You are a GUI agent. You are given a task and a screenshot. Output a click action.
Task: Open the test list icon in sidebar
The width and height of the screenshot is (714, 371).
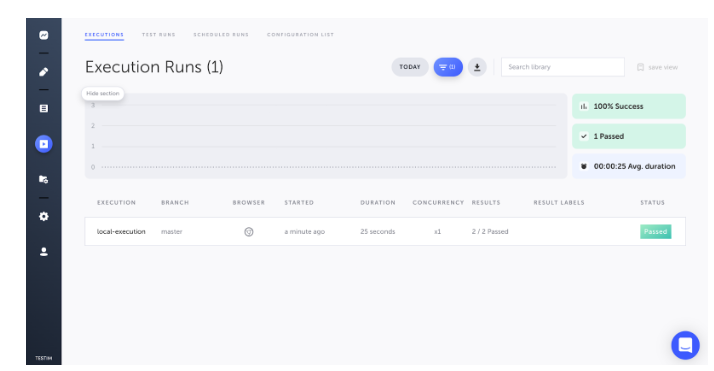[x=44, y=108]
